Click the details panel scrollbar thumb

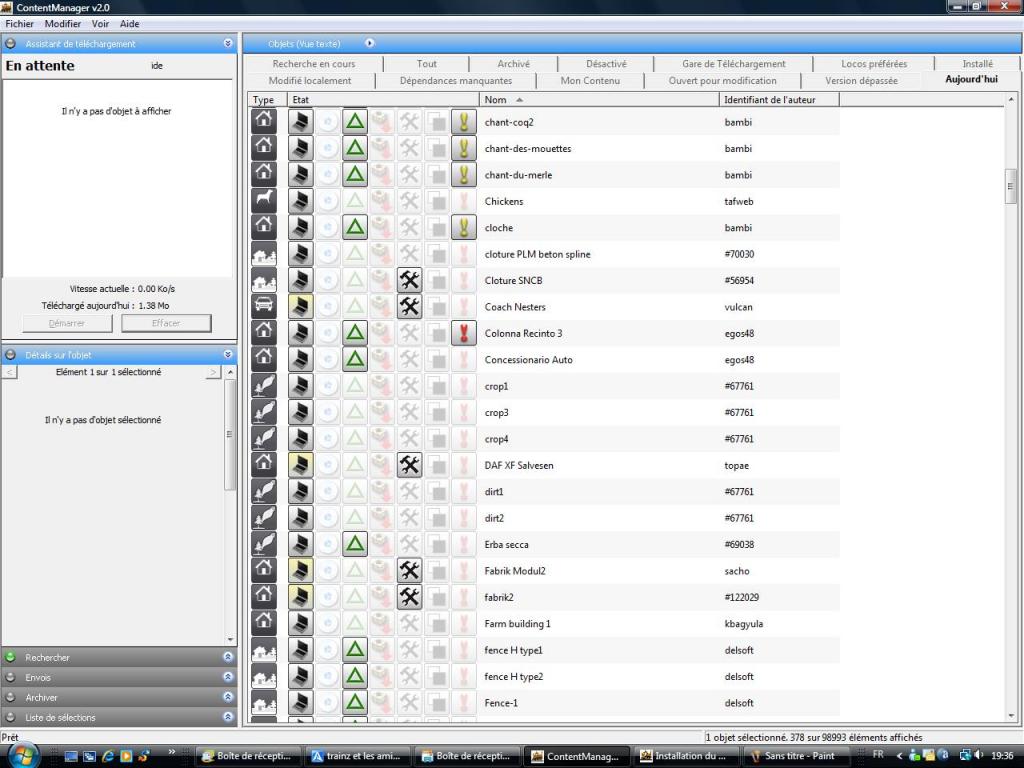229,434
